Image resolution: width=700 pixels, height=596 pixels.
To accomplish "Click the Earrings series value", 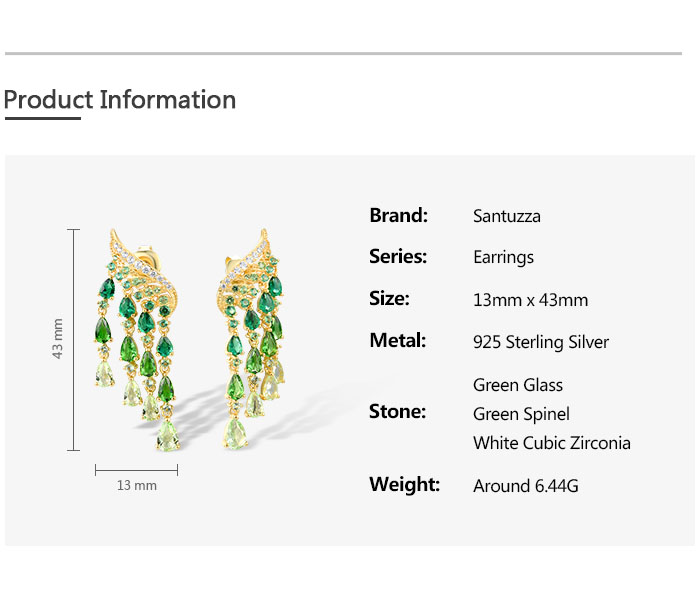I will [503, 258].
